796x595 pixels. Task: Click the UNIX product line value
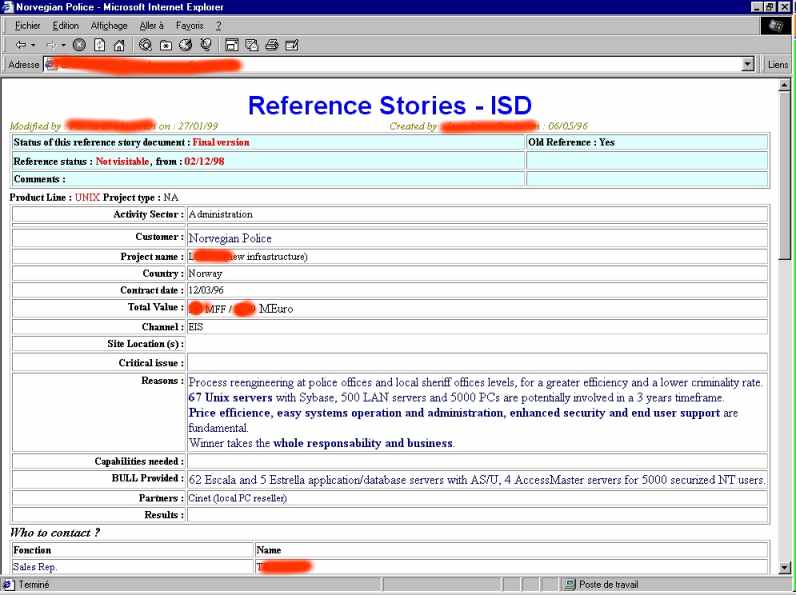pyautogui.click(x=87, y=197)
